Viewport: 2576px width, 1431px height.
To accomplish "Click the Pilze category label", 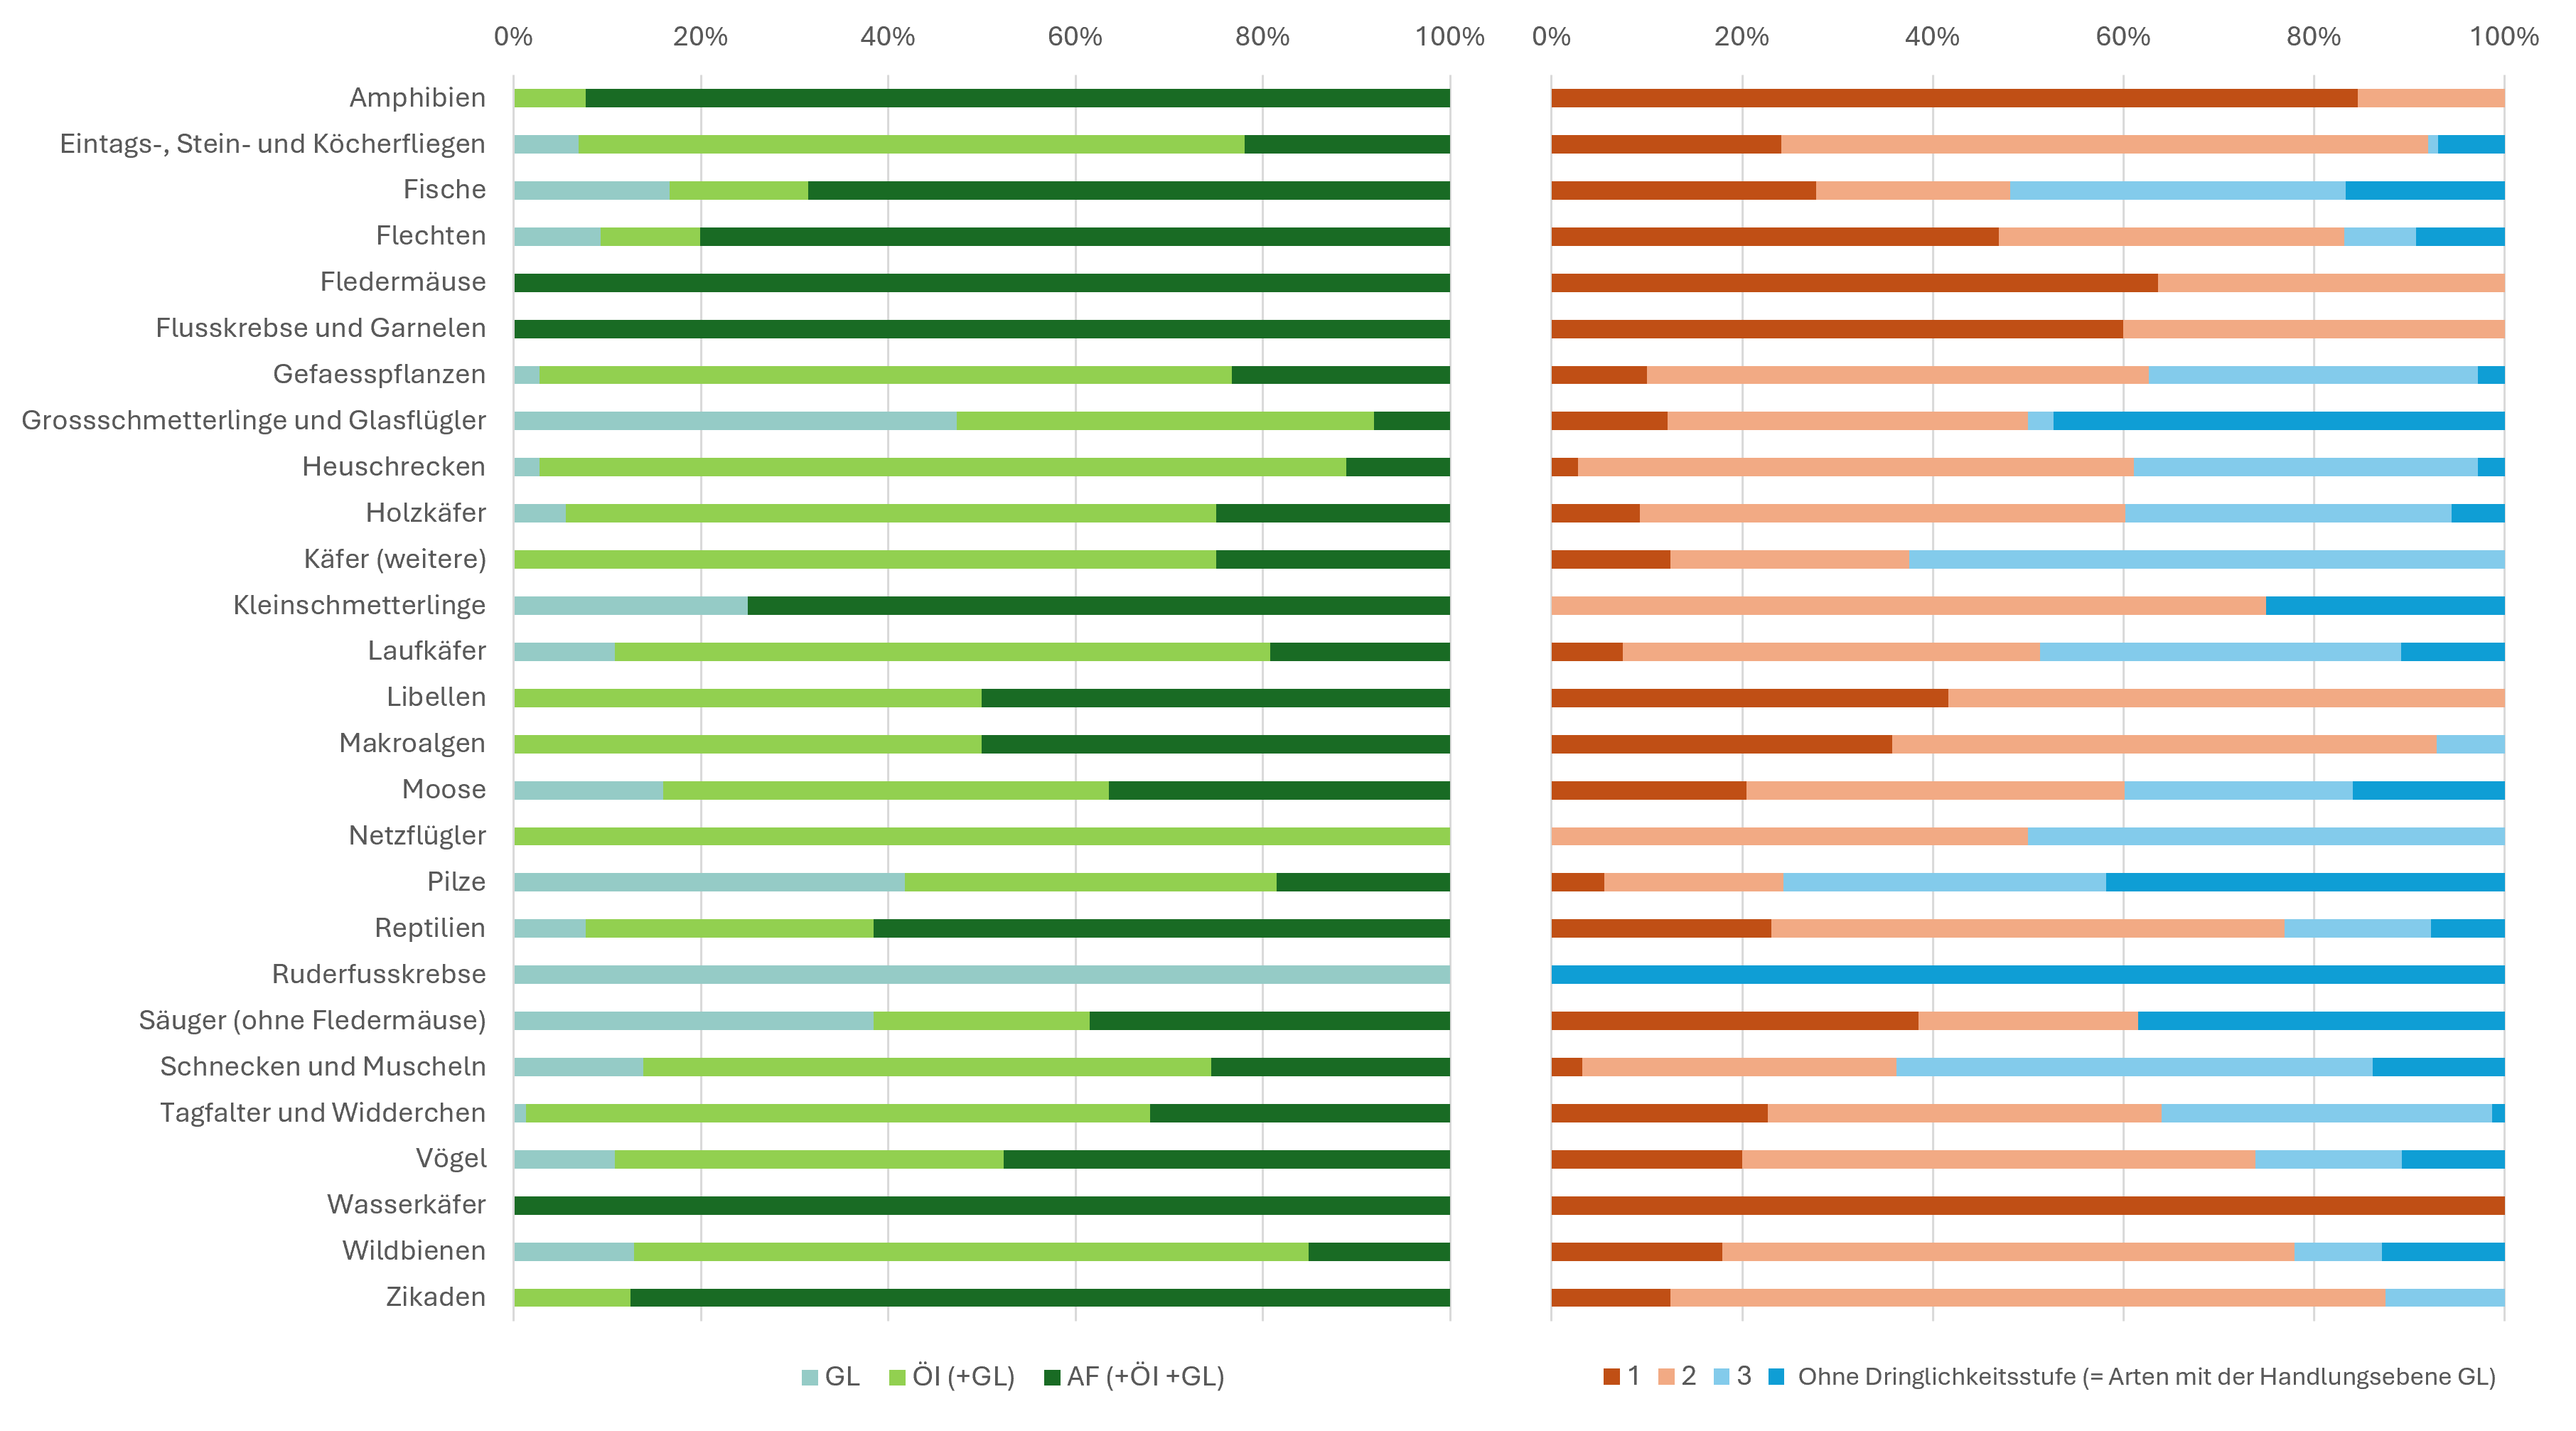I will point(456,882).
